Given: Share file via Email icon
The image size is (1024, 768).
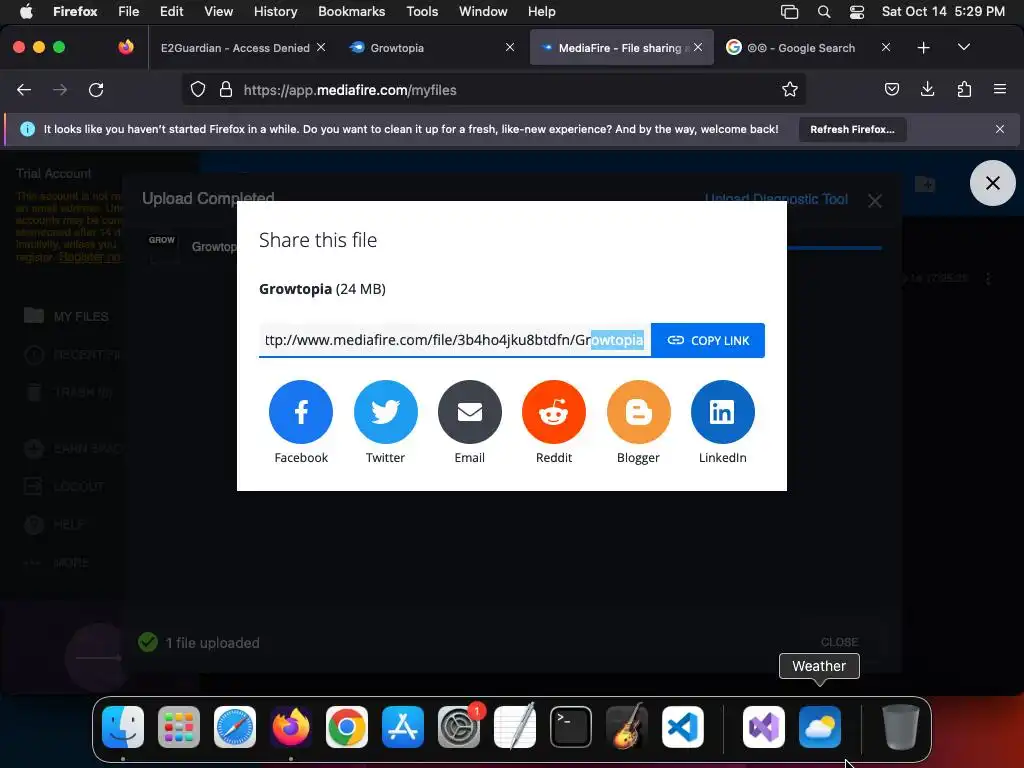Looking at the screenshot, I should (470, 412).
